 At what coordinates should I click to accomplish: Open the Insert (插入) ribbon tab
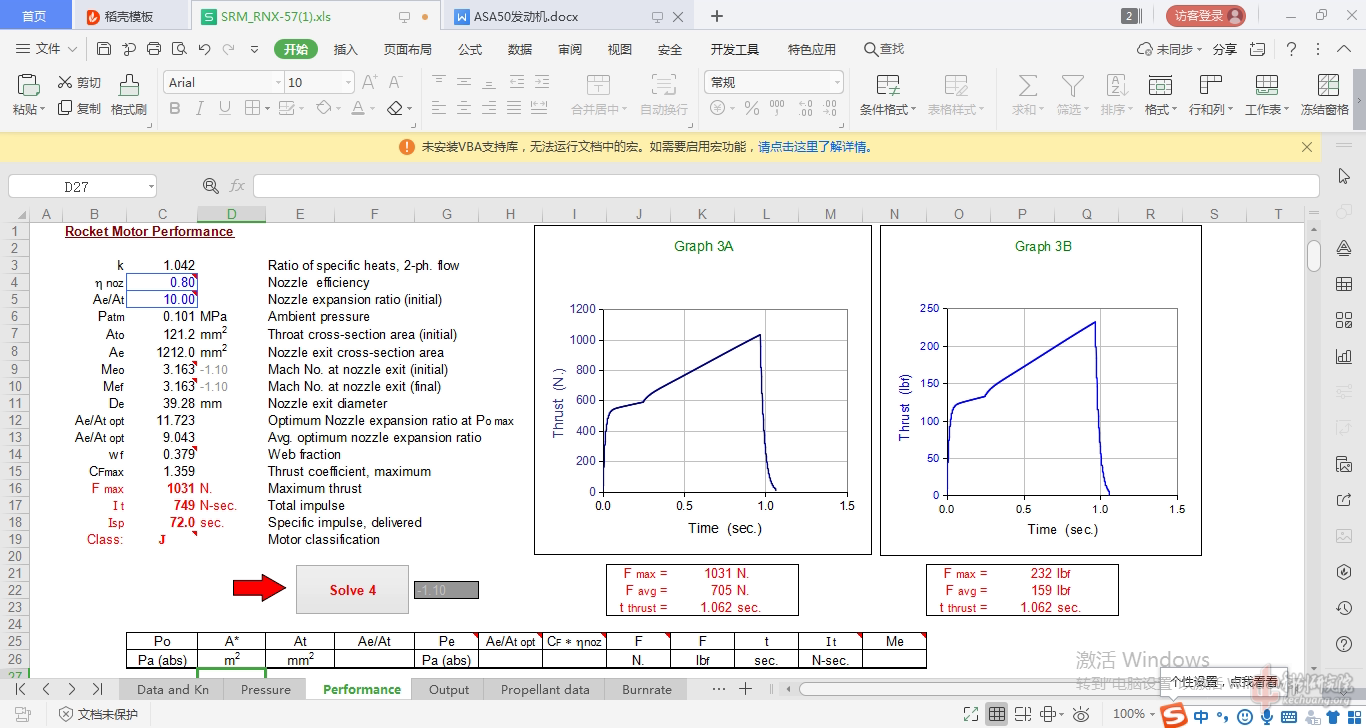345,49
